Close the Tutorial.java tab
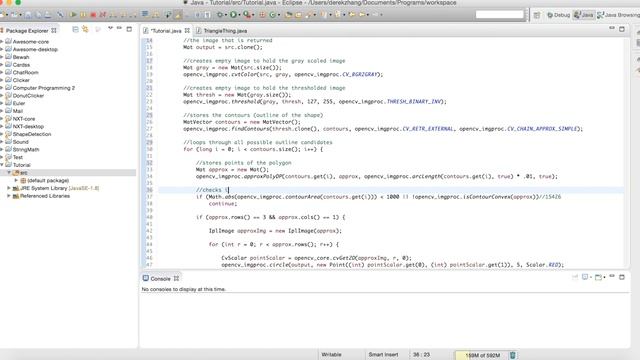This screenshot has width=640, height=360. (187, 31)
